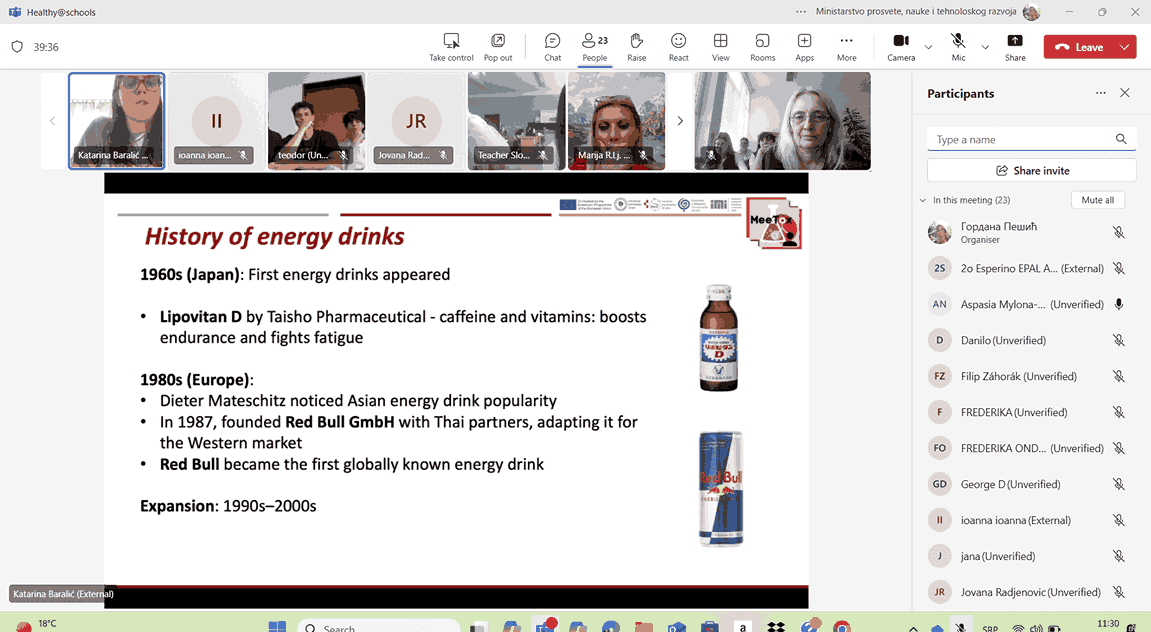Collapse the In this meeting (23) section
Screen dimensions: 1151x632
923,200
